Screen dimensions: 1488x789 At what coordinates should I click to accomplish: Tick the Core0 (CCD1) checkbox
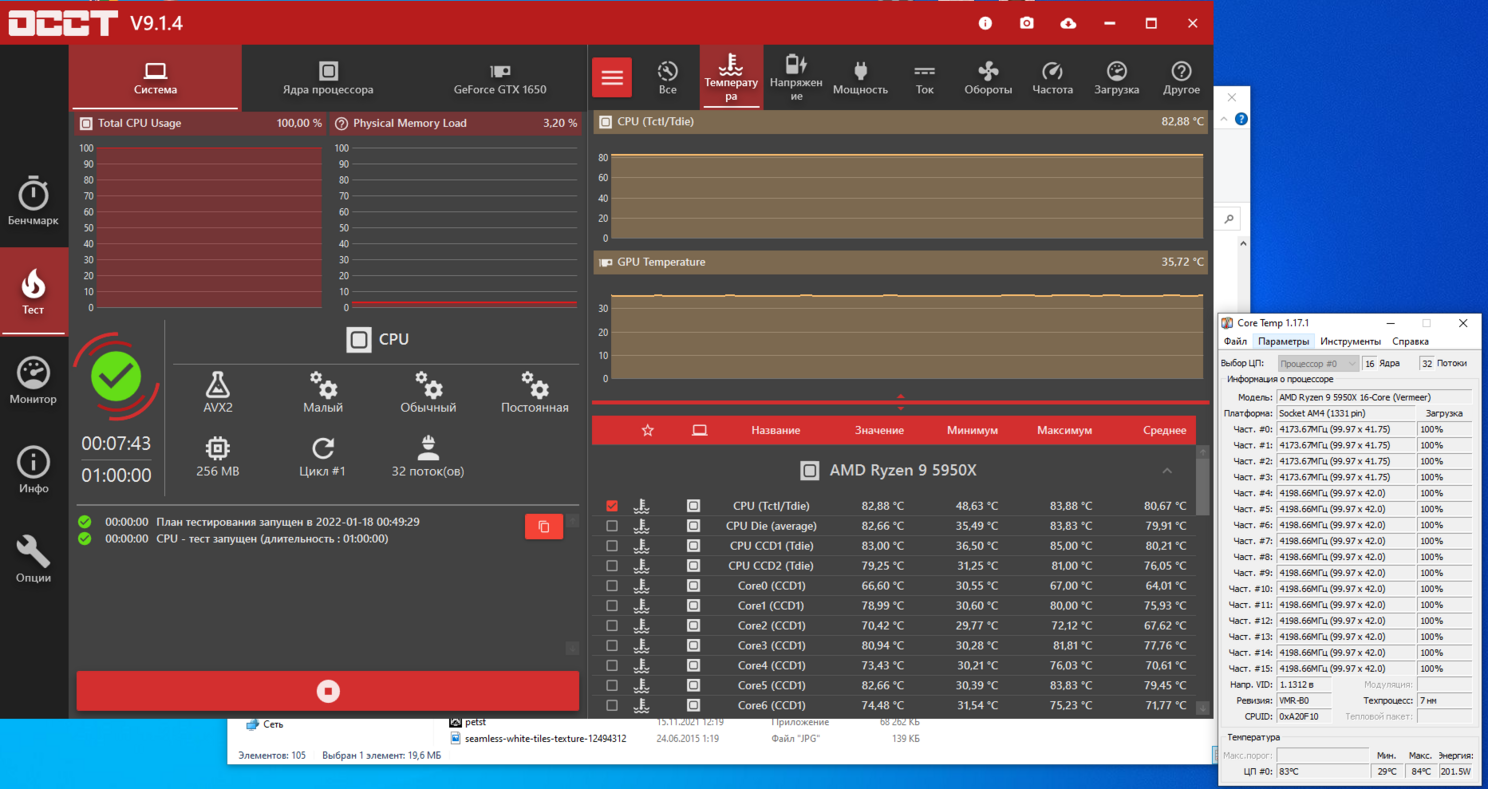click(612, 586)
